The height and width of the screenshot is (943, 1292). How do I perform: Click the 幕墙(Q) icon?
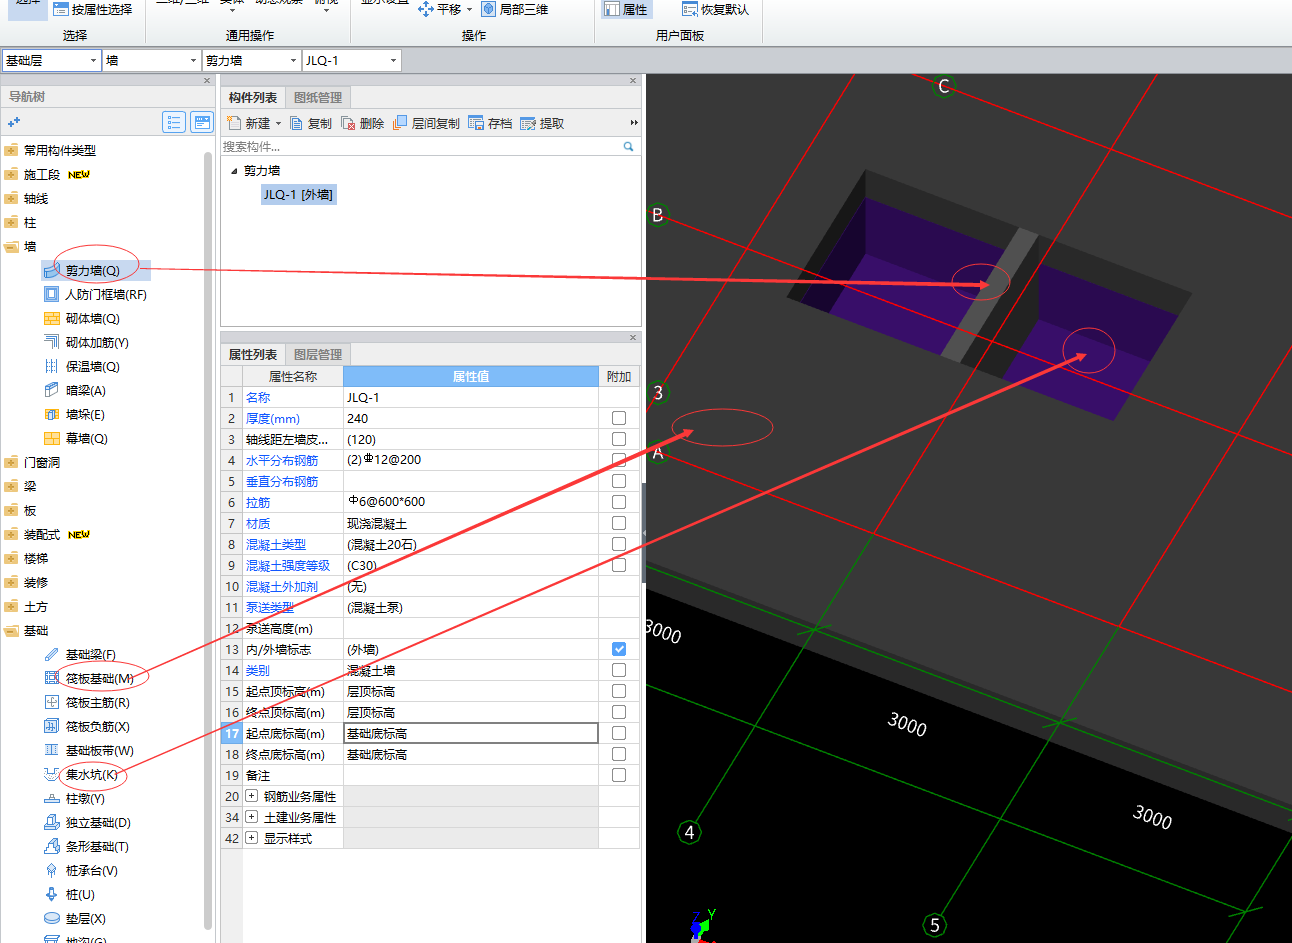[x=52, y=438]
